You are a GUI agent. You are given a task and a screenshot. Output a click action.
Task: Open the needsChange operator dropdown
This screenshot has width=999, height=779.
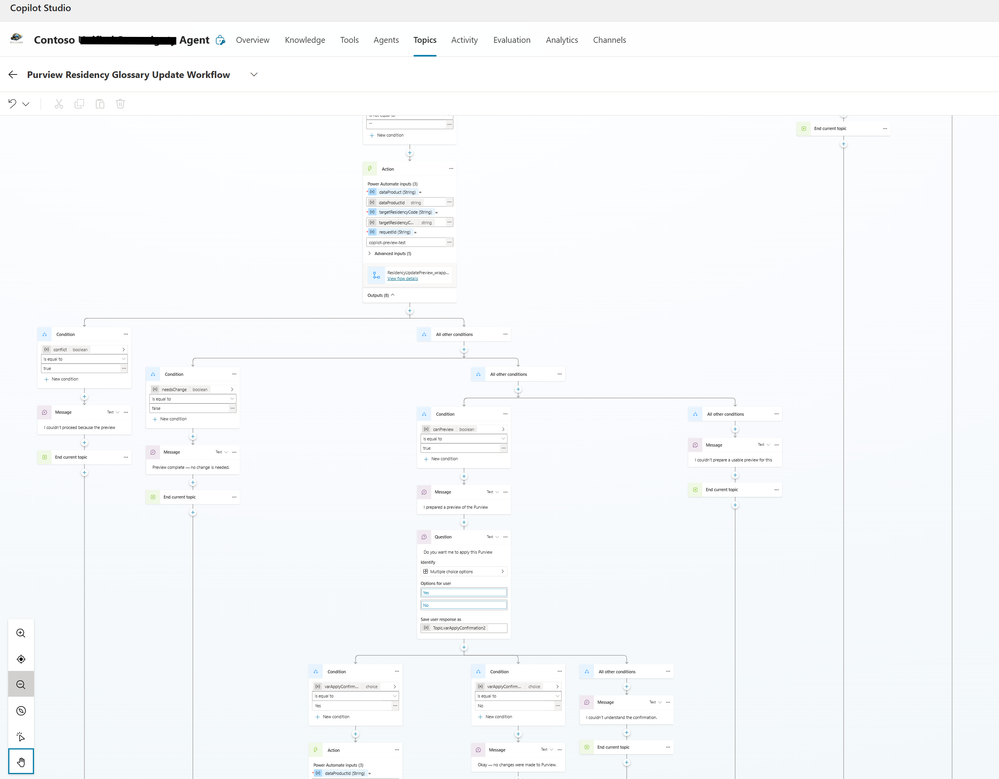pyautogui.click(x=192, y=399)
